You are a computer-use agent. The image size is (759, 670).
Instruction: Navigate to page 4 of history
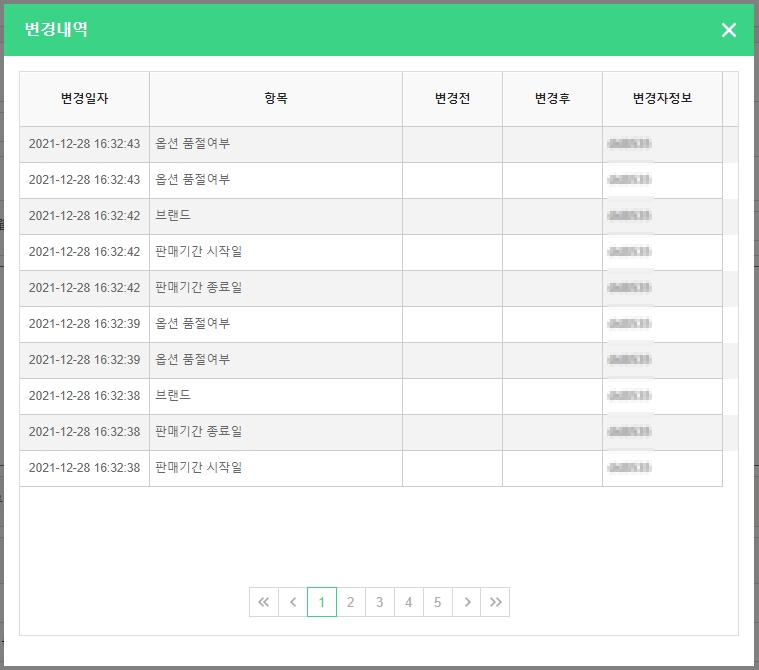pos(409,602)
